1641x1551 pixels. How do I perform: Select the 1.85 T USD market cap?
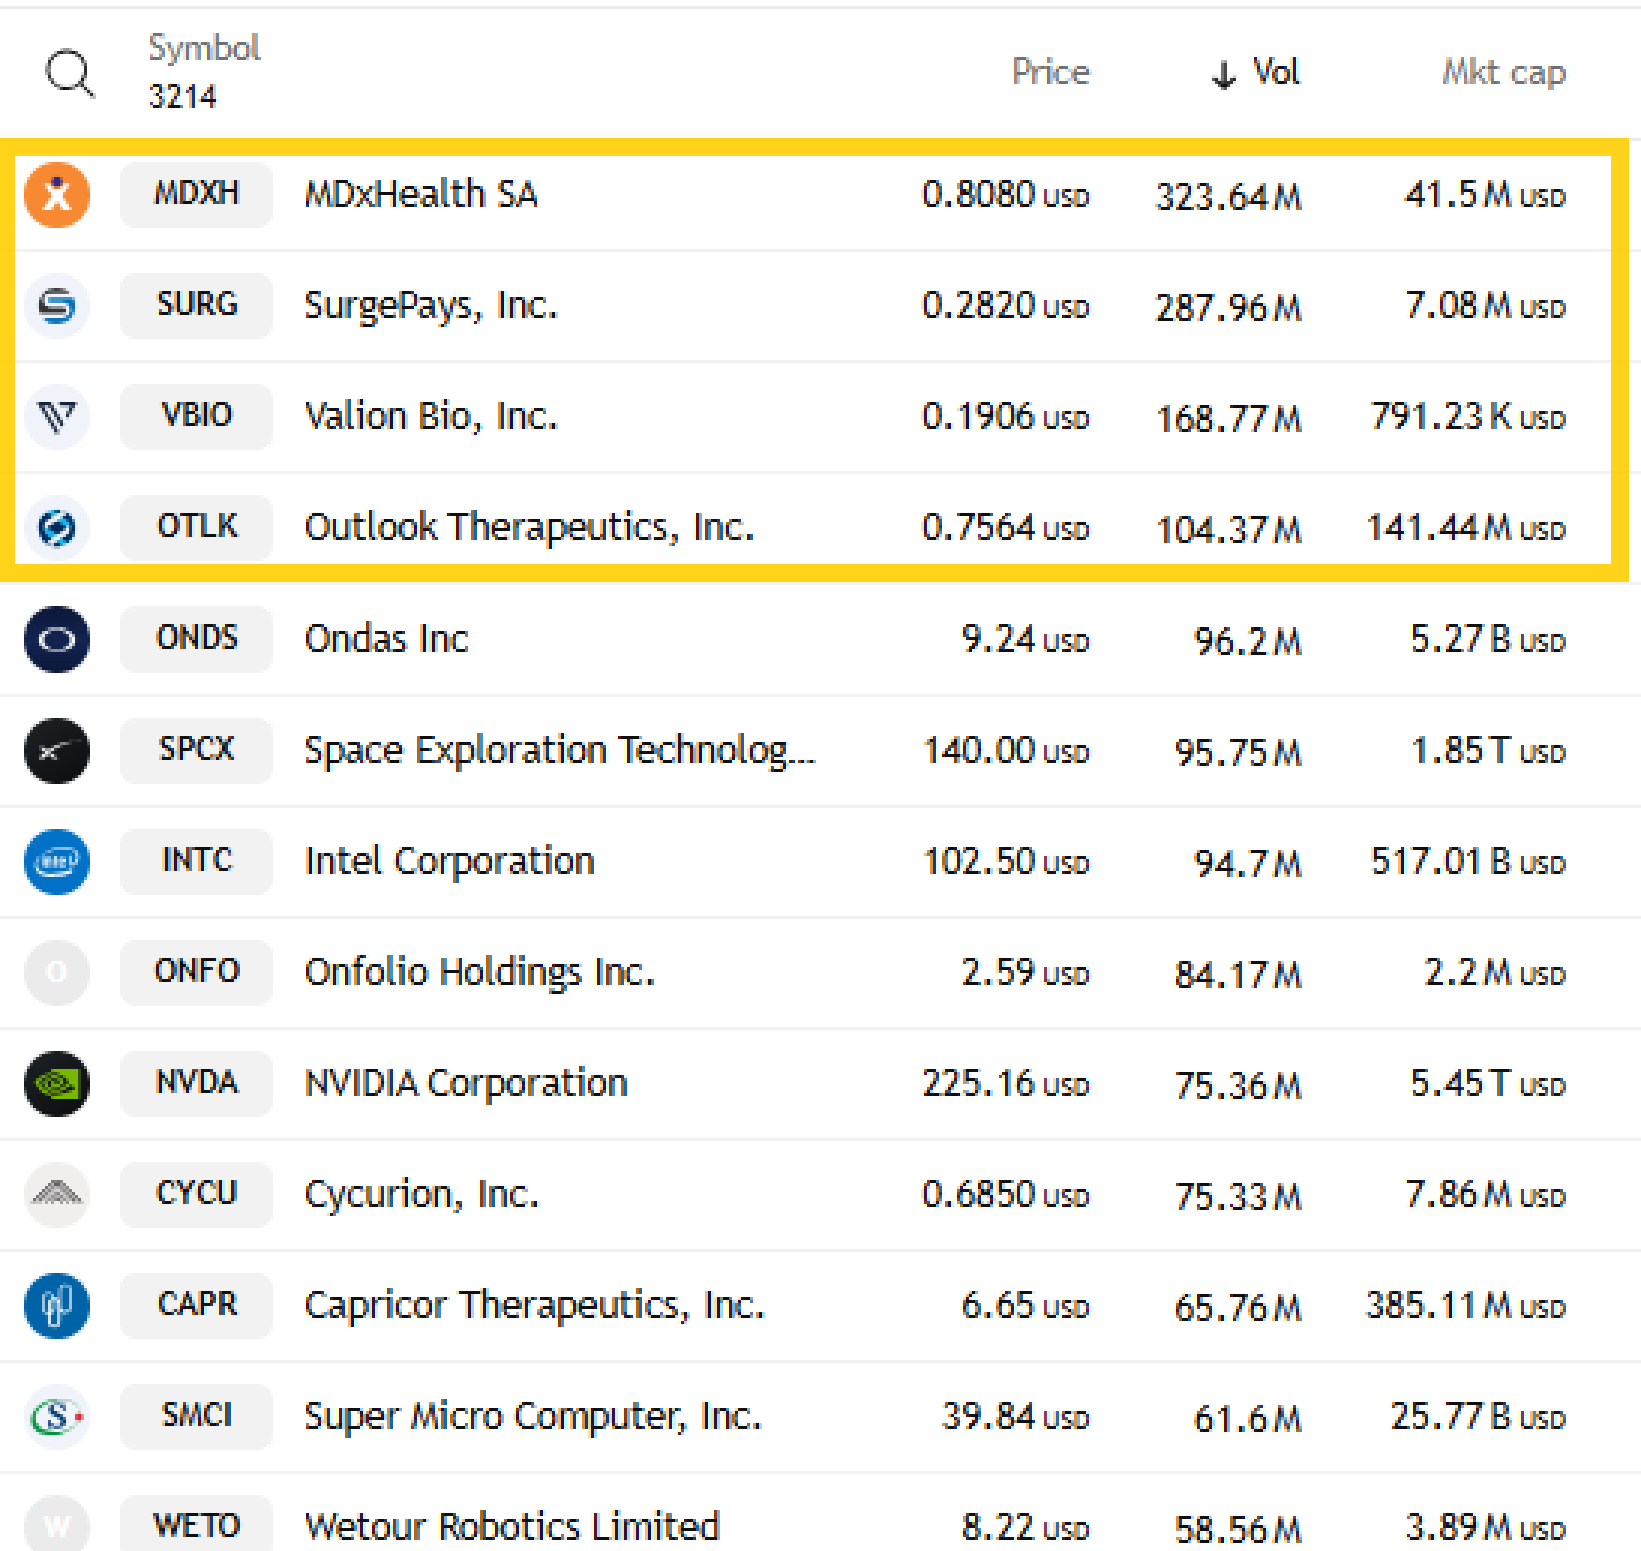(x=1488, y=750)
